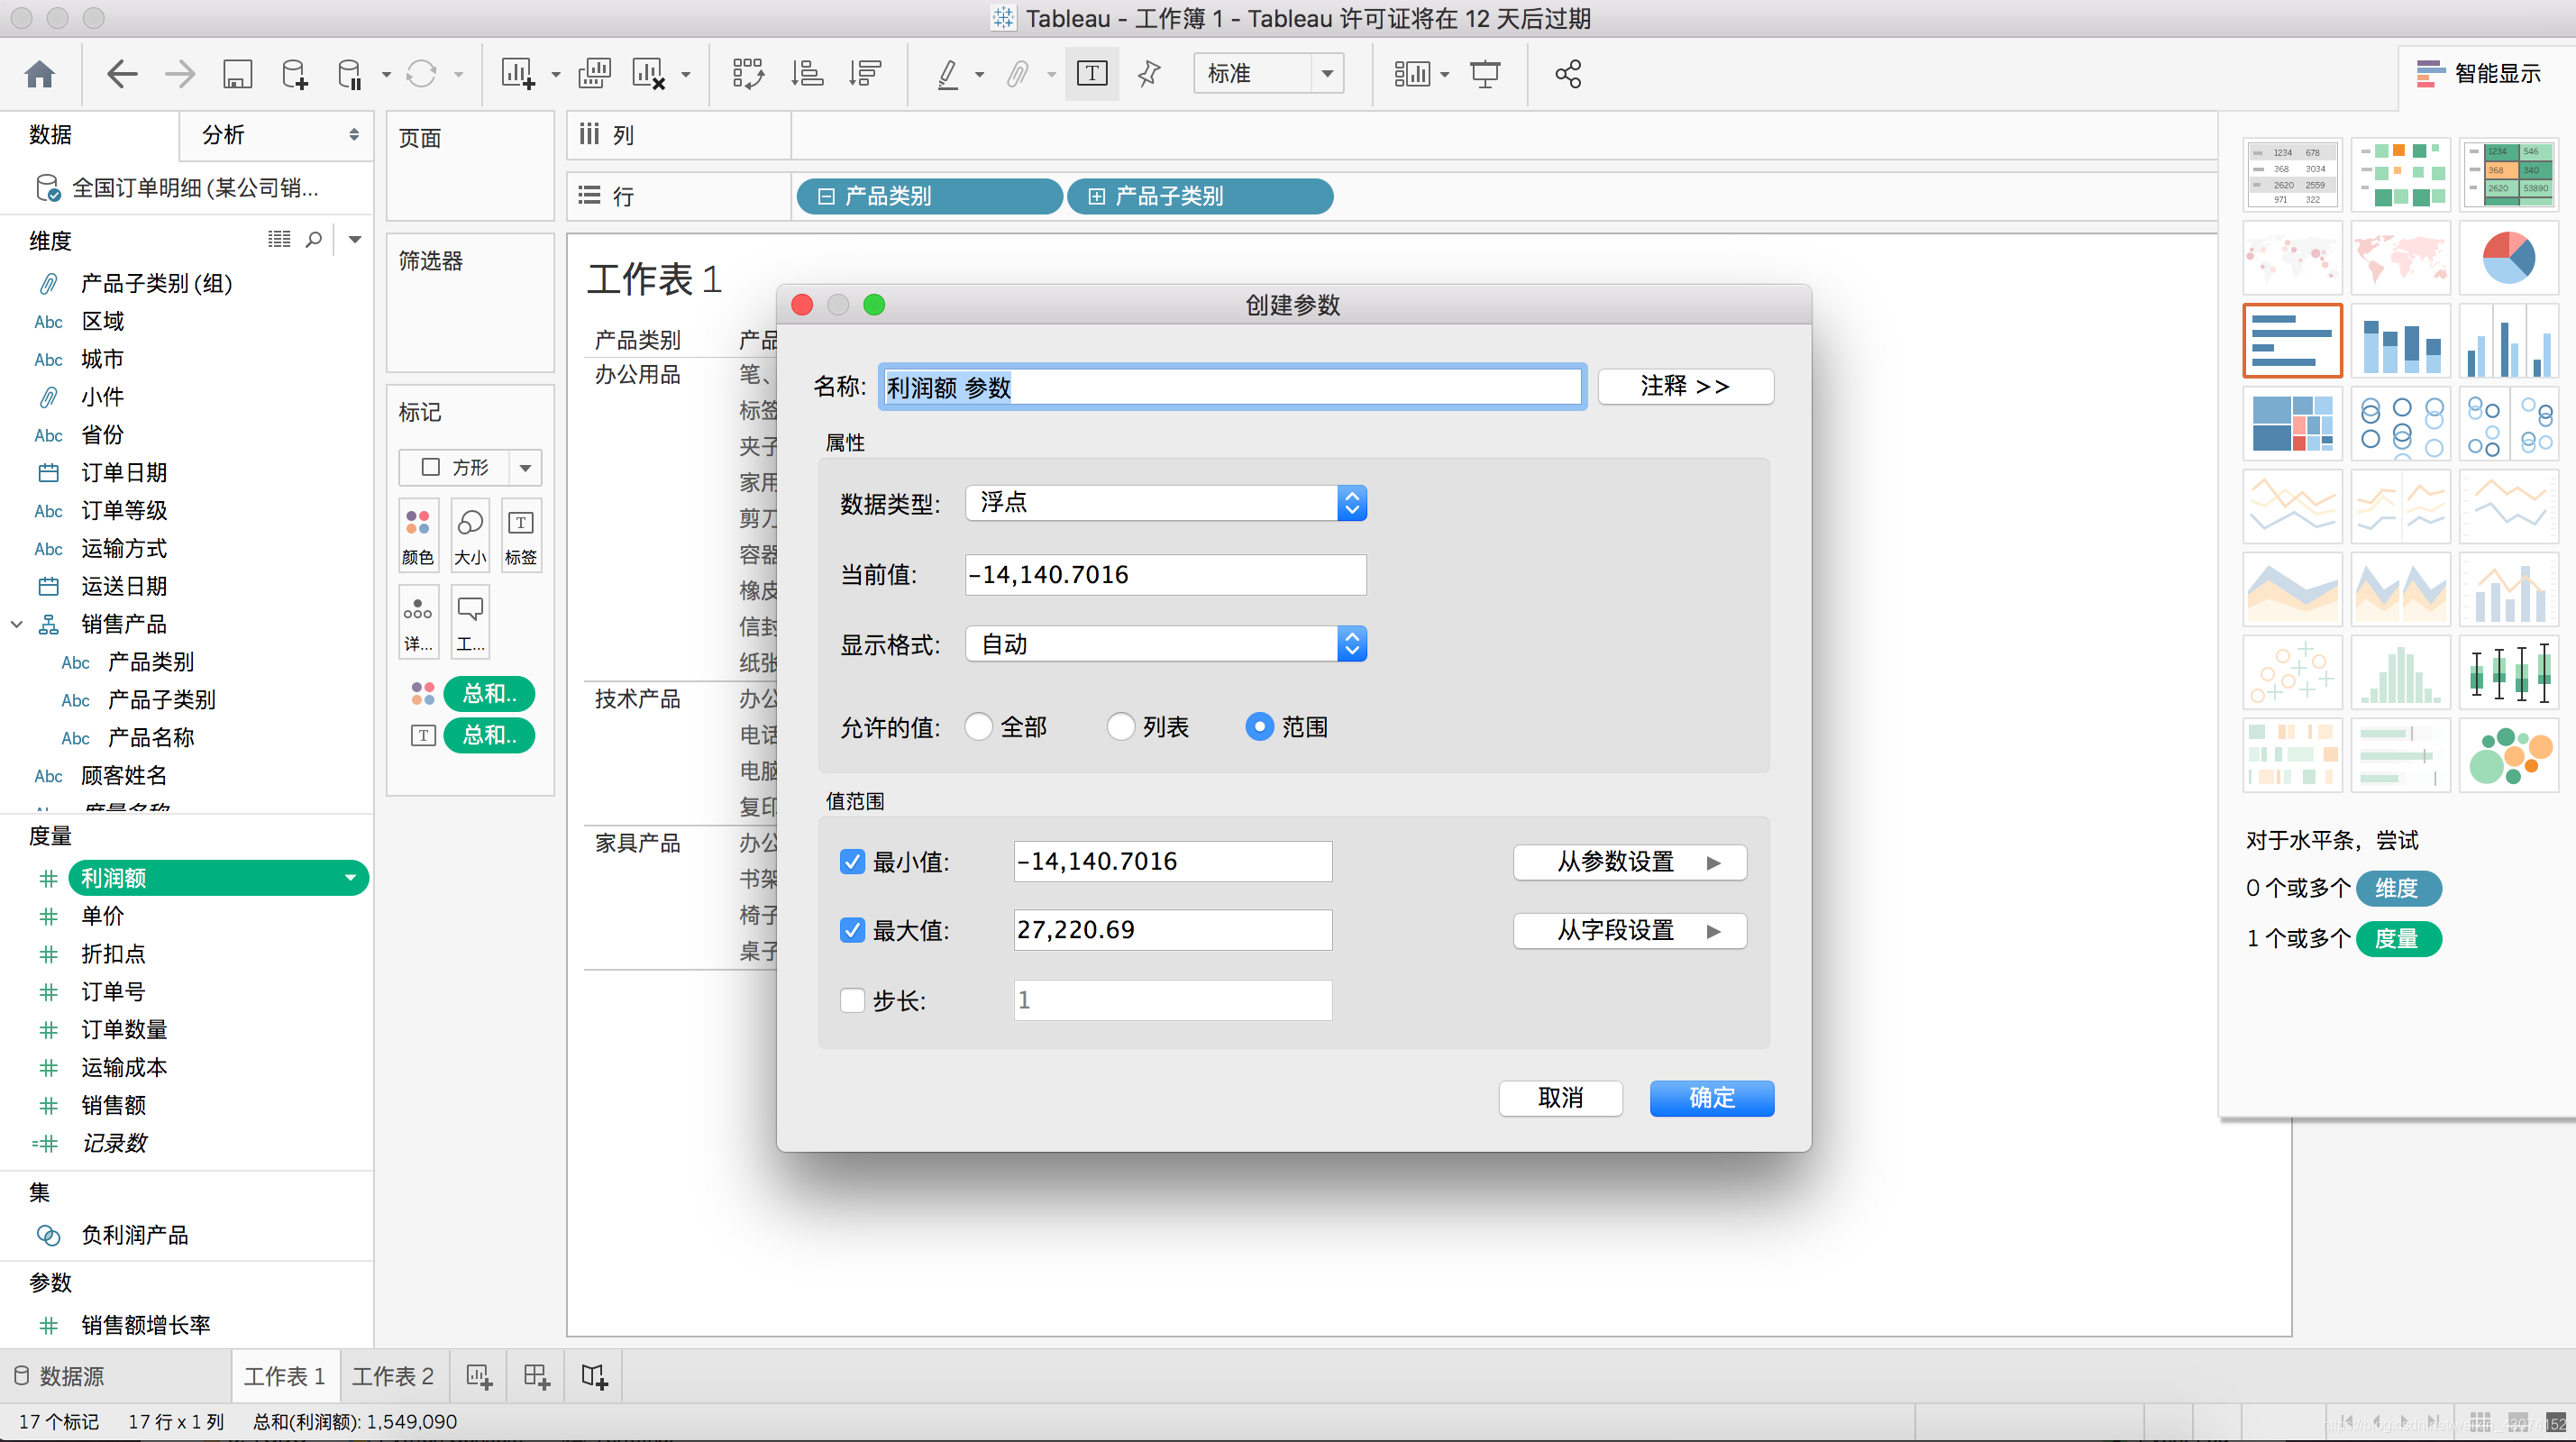Click the 取消 button
The width and height of the screenshot is (2576, 1442).
pyautogui.click(x=1560, y=1098)
